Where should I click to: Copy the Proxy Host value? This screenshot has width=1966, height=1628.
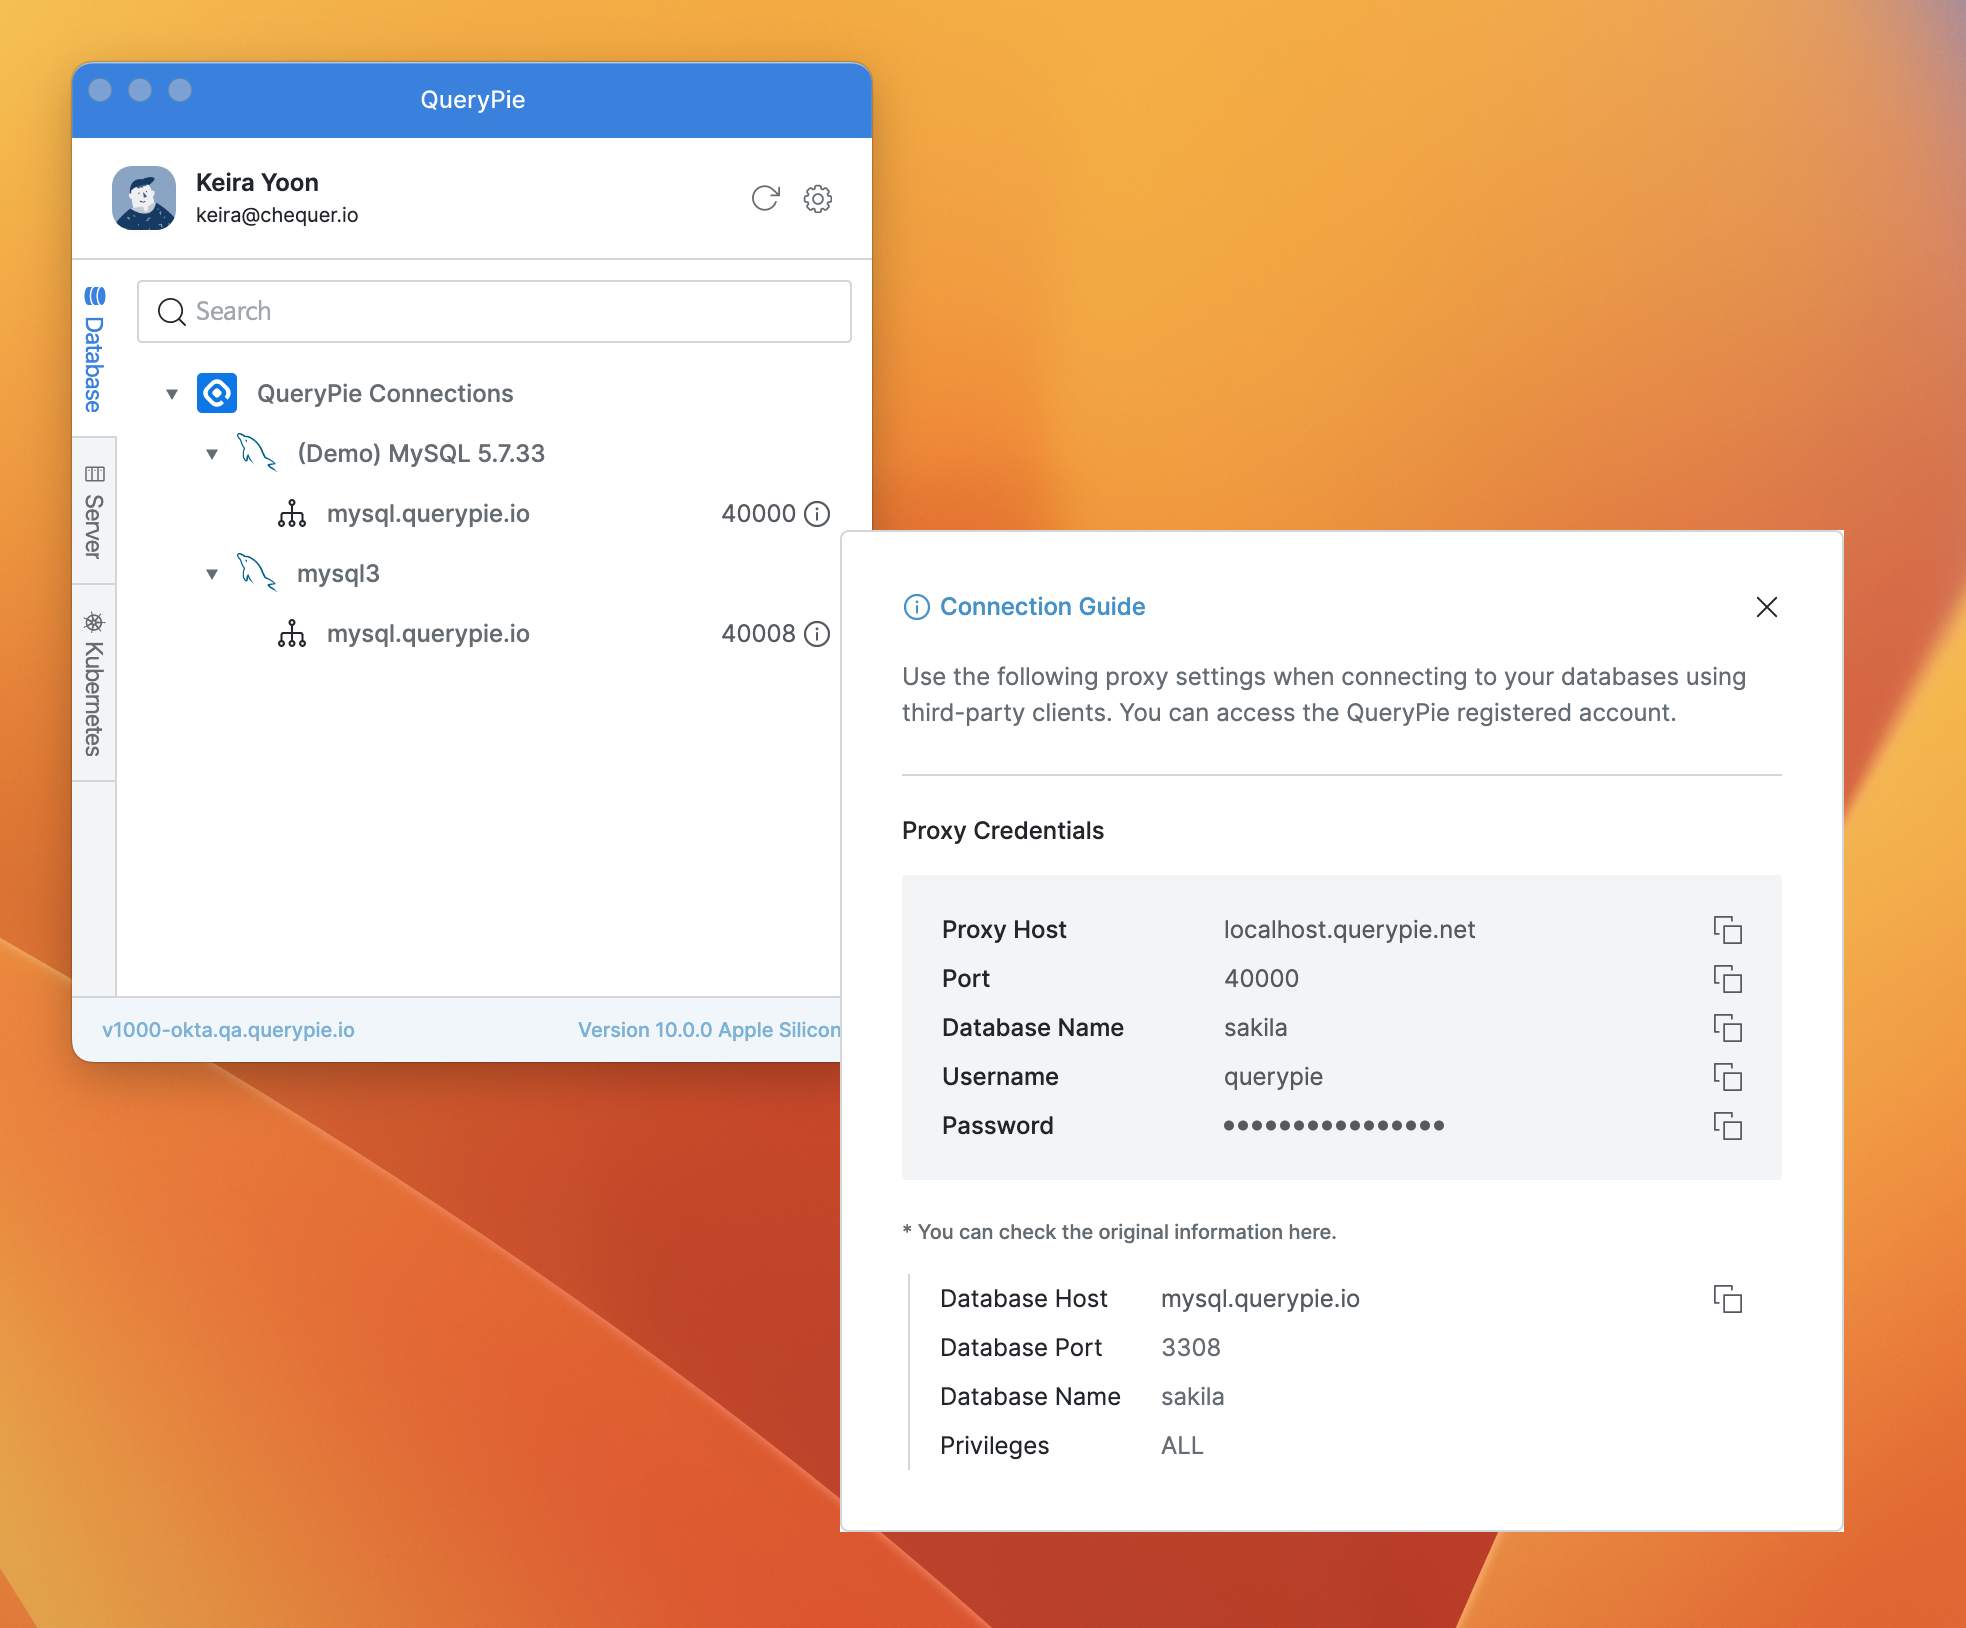(1727, 930)
